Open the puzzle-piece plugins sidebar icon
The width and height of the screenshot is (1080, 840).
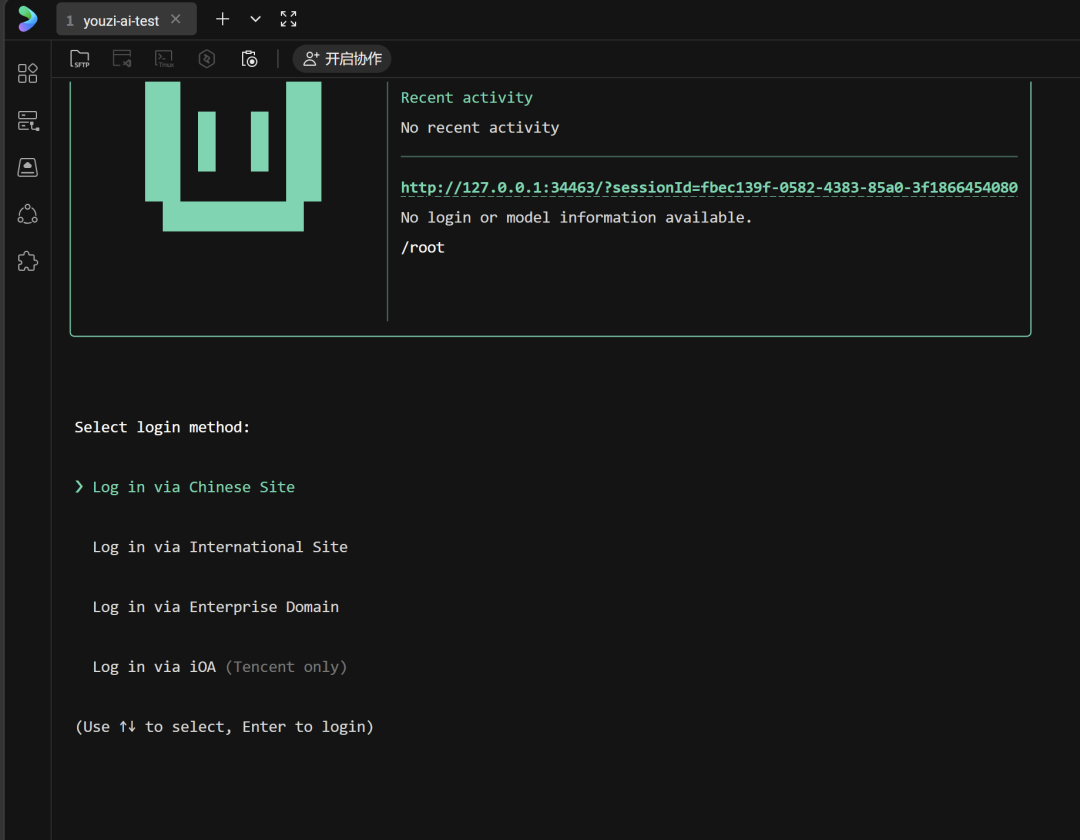pyautogui.click(x=28, y=261)
